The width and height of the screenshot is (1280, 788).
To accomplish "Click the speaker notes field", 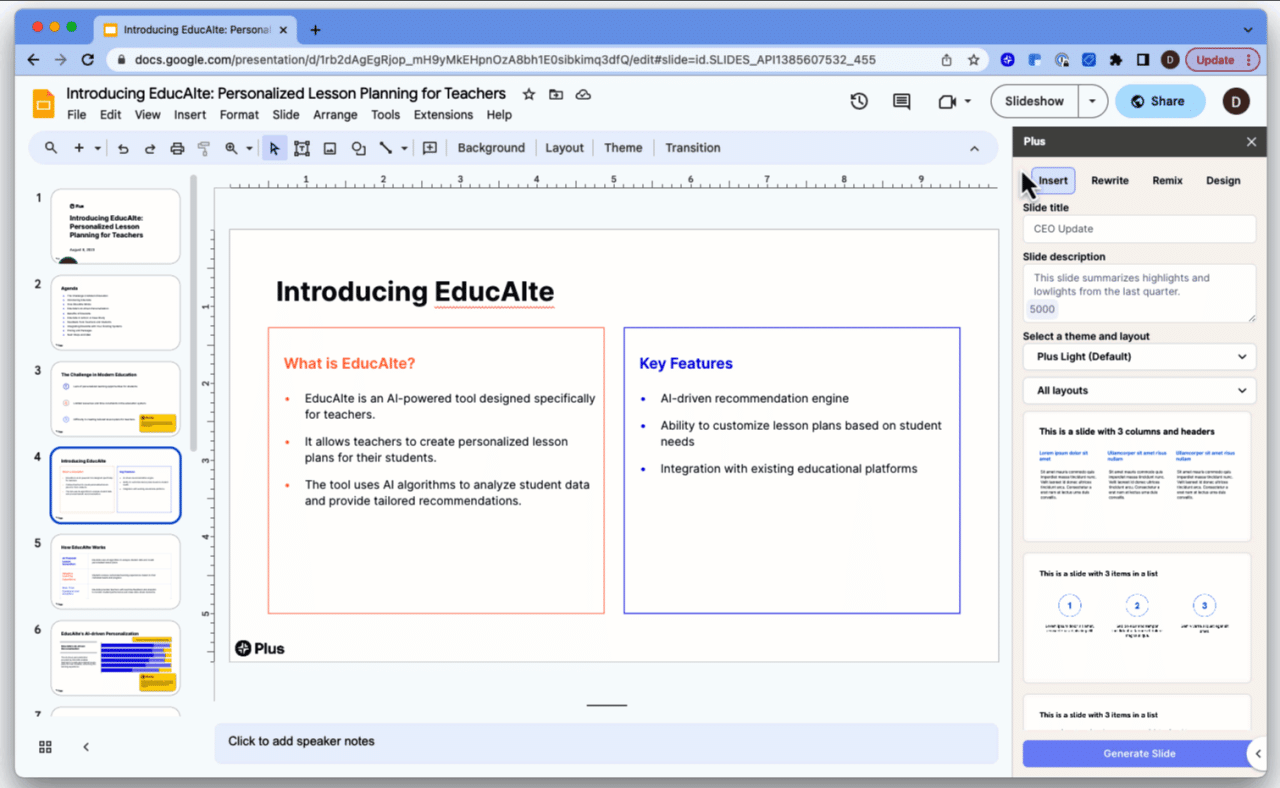I will point(600,741).
